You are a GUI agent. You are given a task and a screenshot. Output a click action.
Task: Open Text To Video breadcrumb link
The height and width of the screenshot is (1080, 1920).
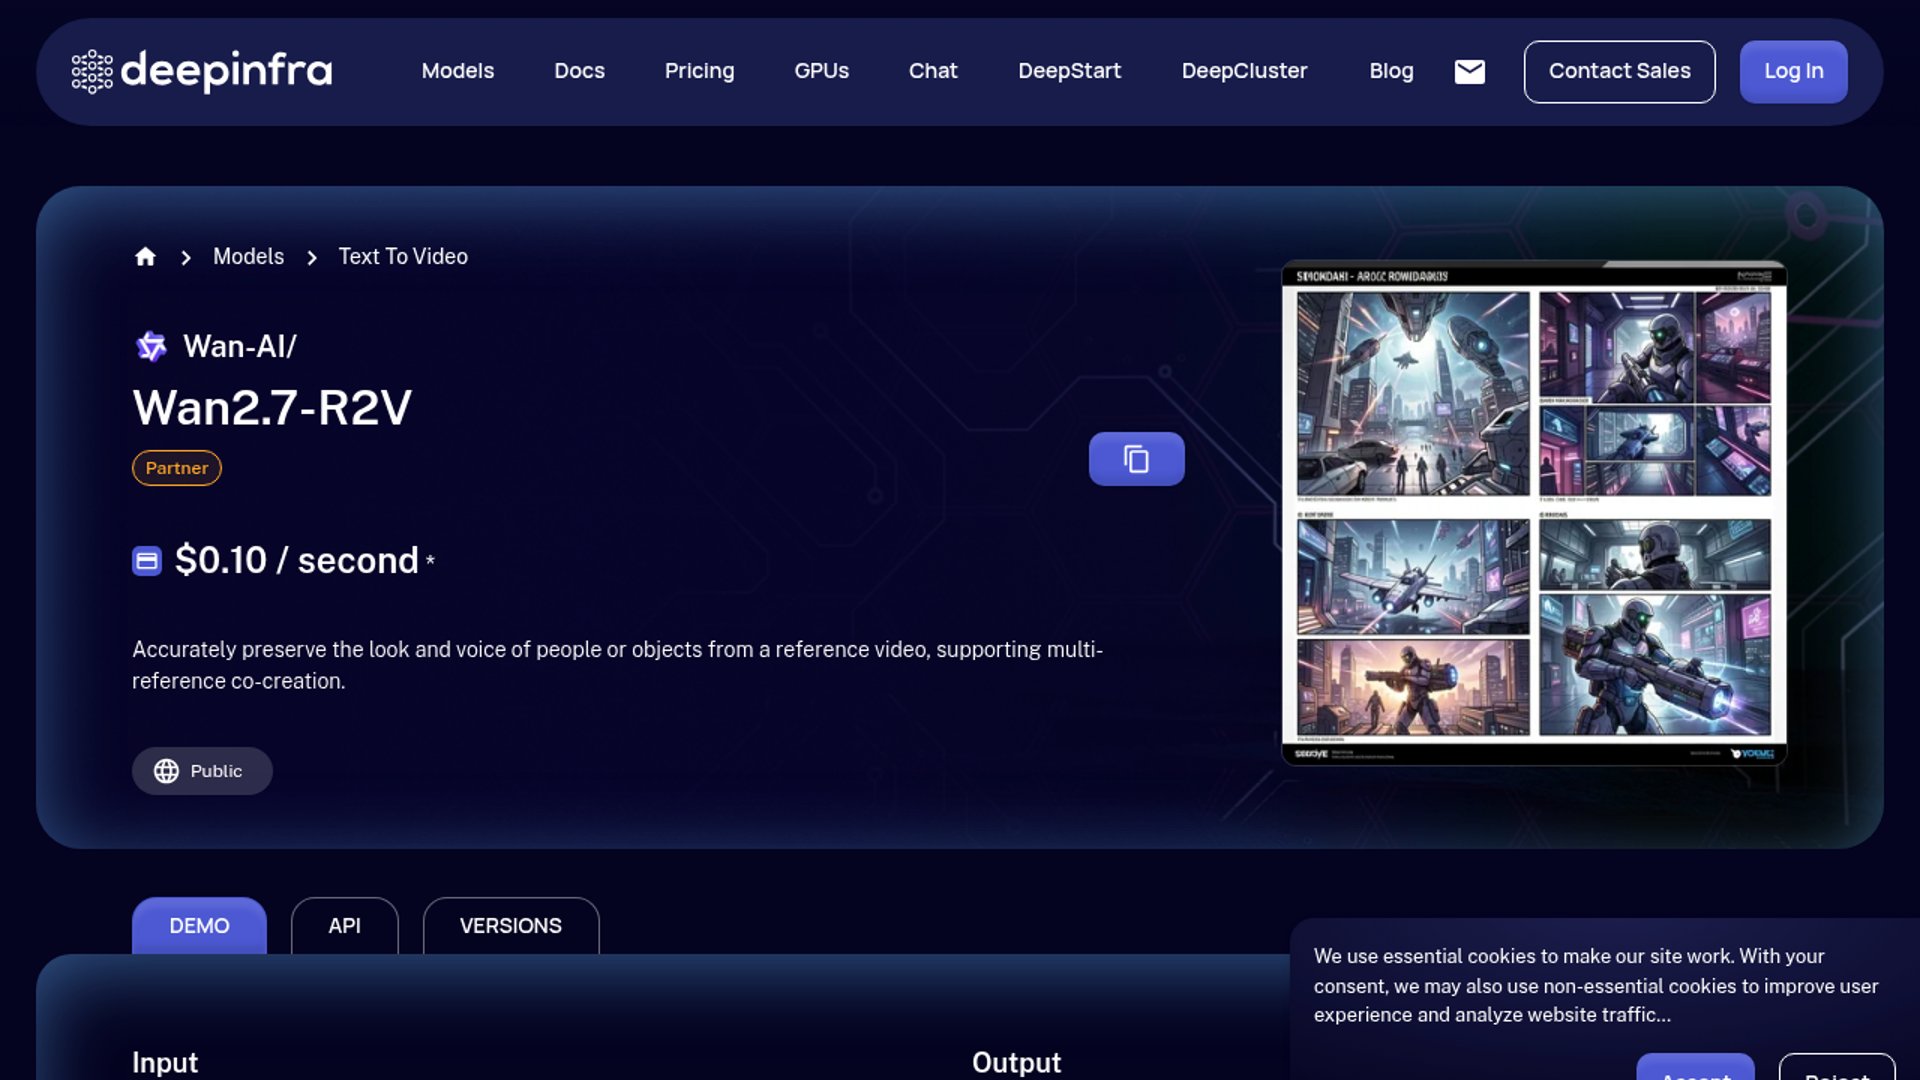403,257
